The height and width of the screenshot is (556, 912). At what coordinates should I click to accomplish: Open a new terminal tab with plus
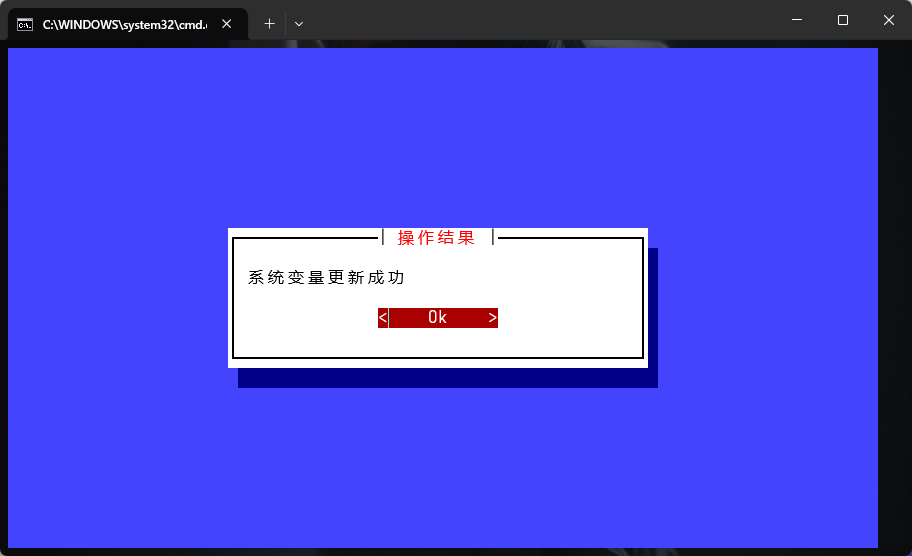click(269, 24)
